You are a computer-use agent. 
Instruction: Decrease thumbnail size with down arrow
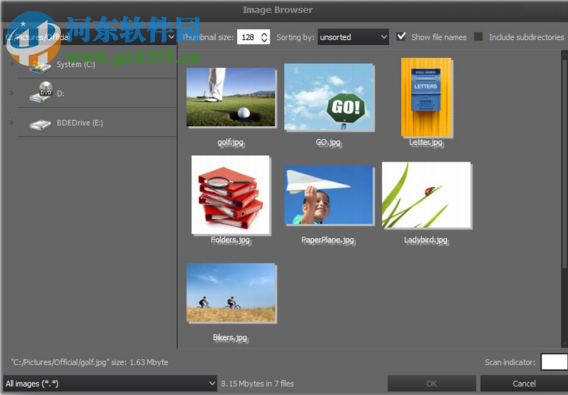pos(264,40)
